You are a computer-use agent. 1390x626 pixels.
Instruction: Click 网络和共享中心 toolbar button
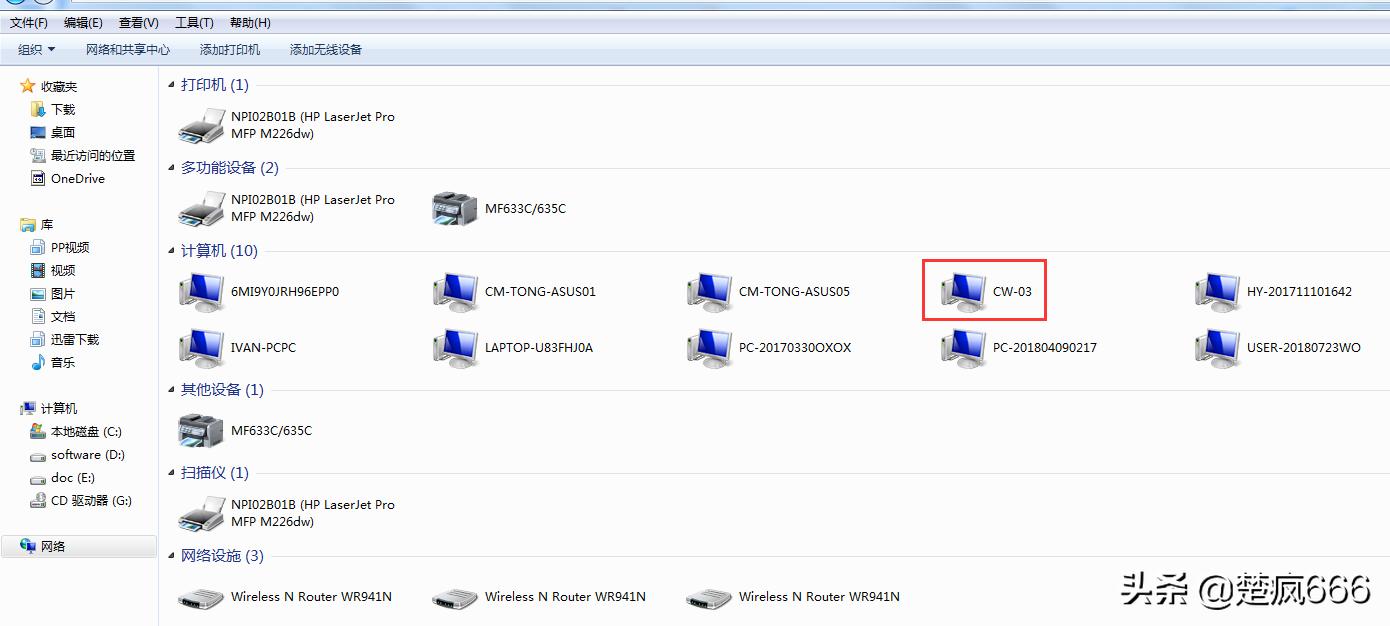[128, 49]
